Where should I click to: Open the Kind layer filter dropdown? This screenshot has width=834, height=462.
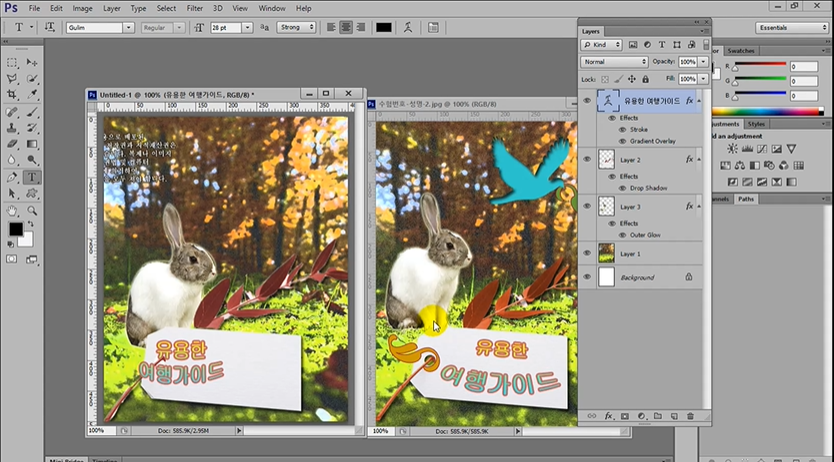602,45
